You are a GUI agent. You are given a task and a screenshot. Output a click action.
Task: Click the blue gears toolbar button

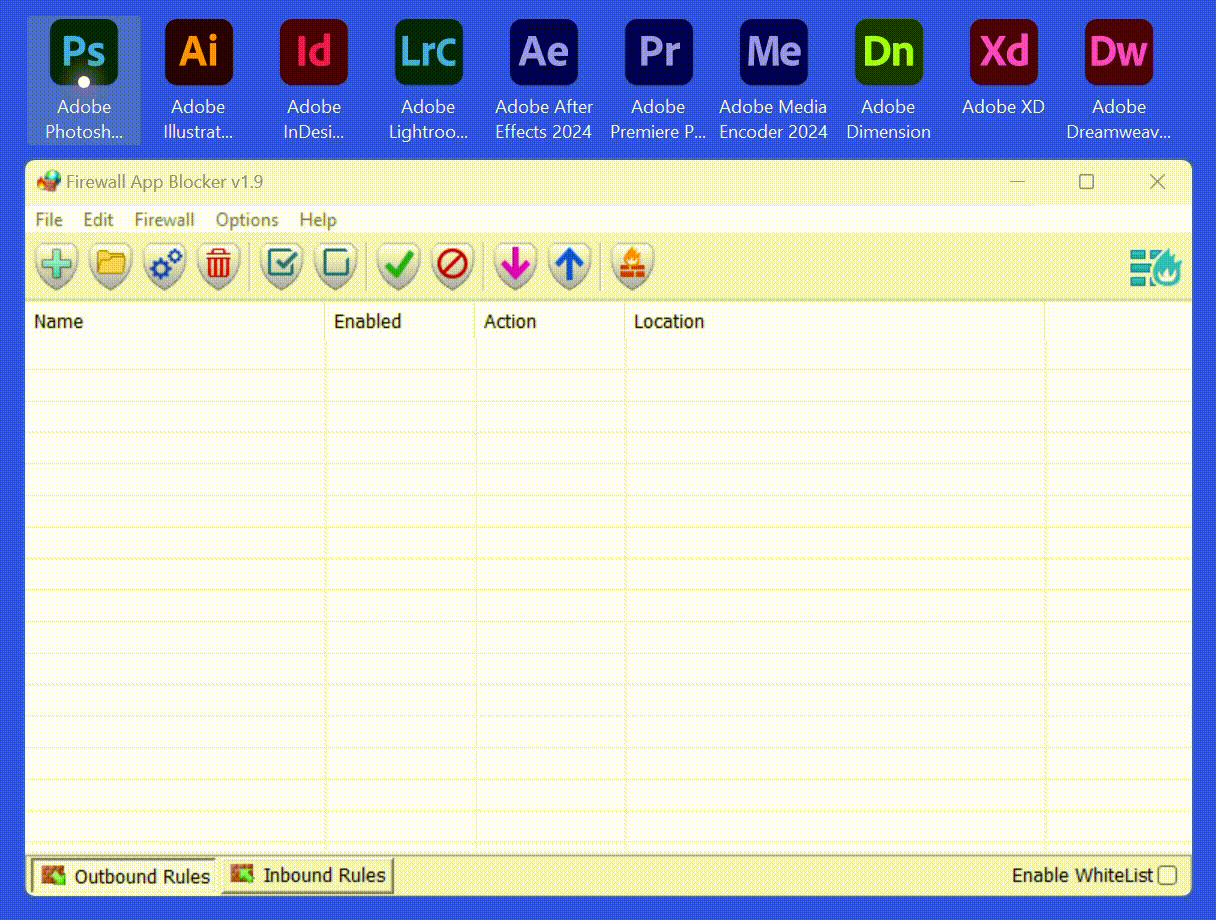click(165, 266)
